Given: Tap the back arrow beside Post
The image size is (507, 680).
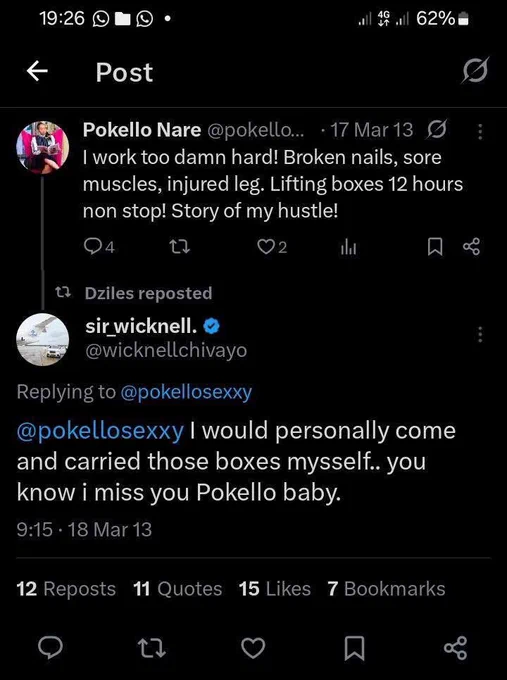Looking at the screenshot, I should point(37,71).
